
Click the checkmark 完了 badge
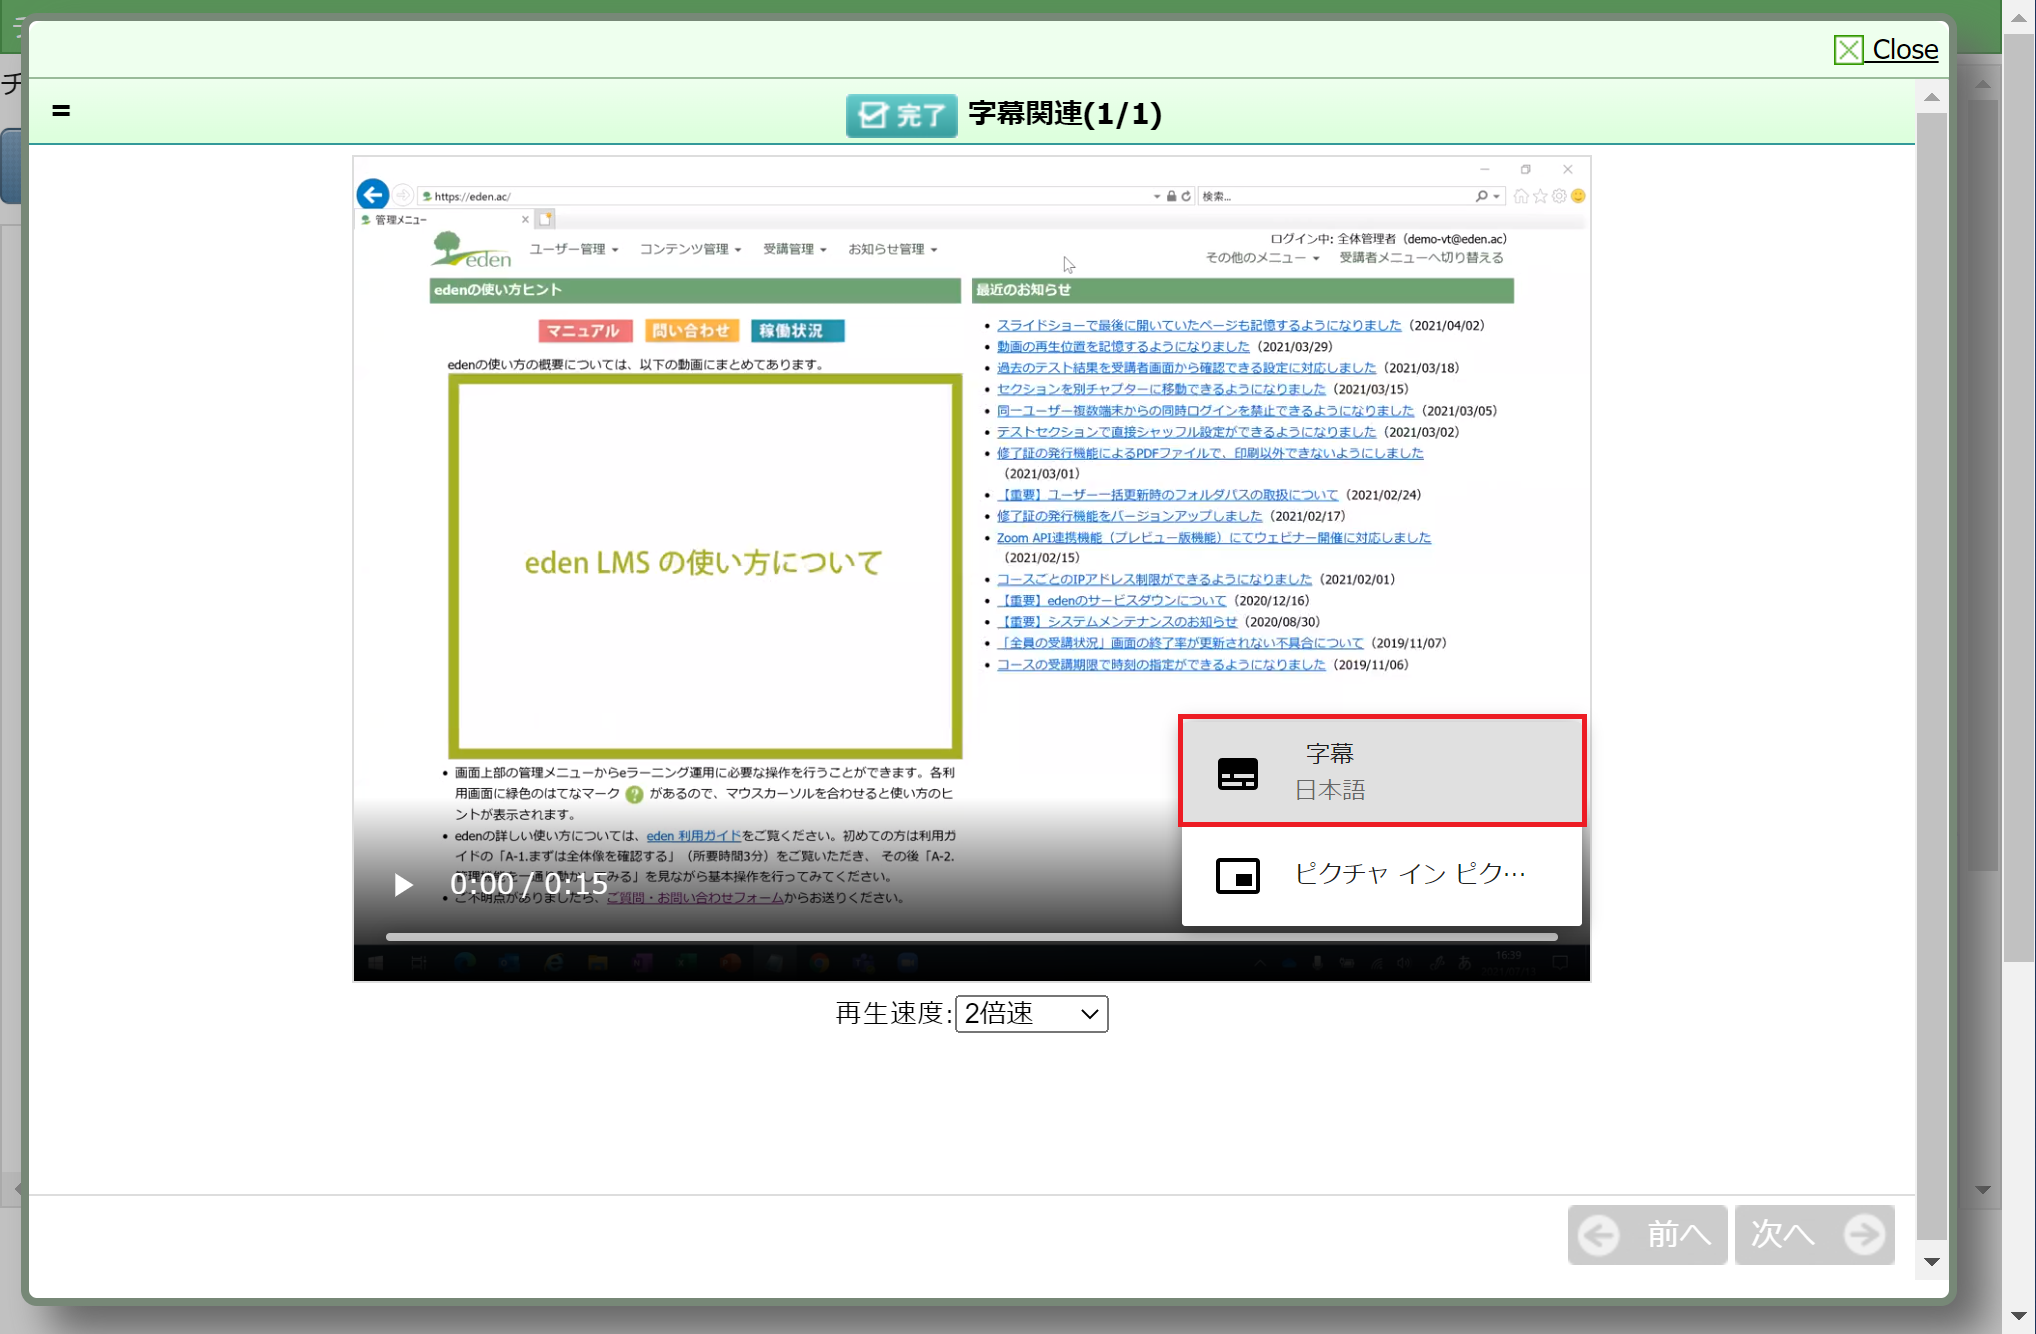click(x=901, y=115)
